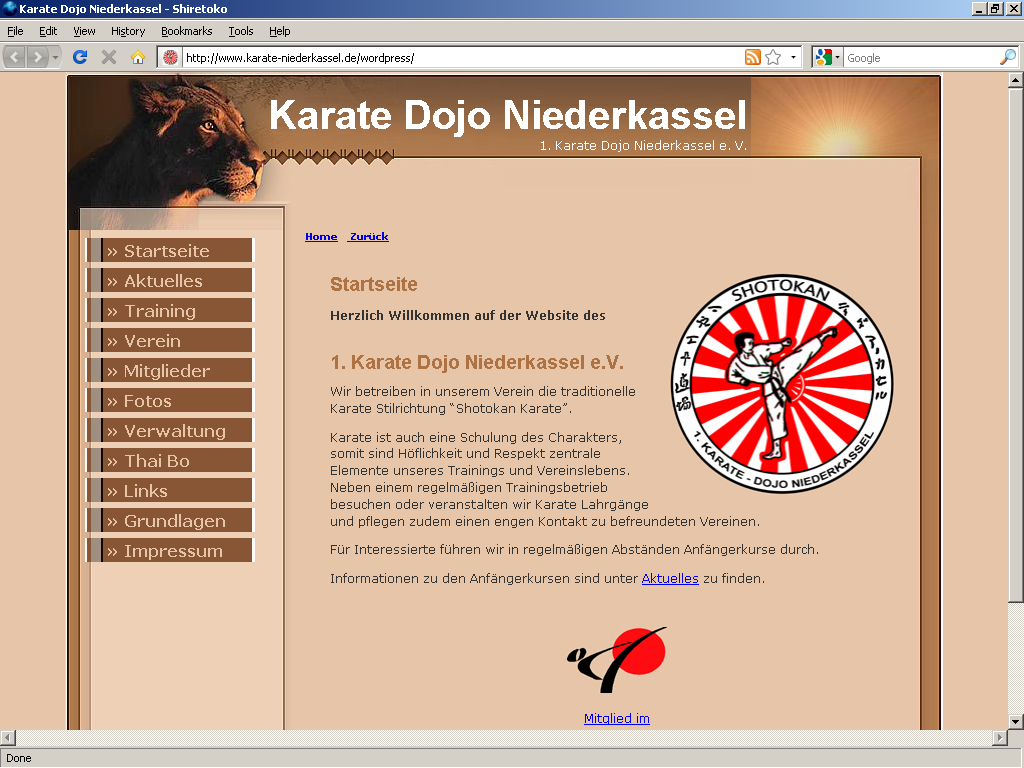Click the RSS feed icon in address bar
Image resolution: width=1024 pixels, height=768 pixels.
(x=753, y=57)
